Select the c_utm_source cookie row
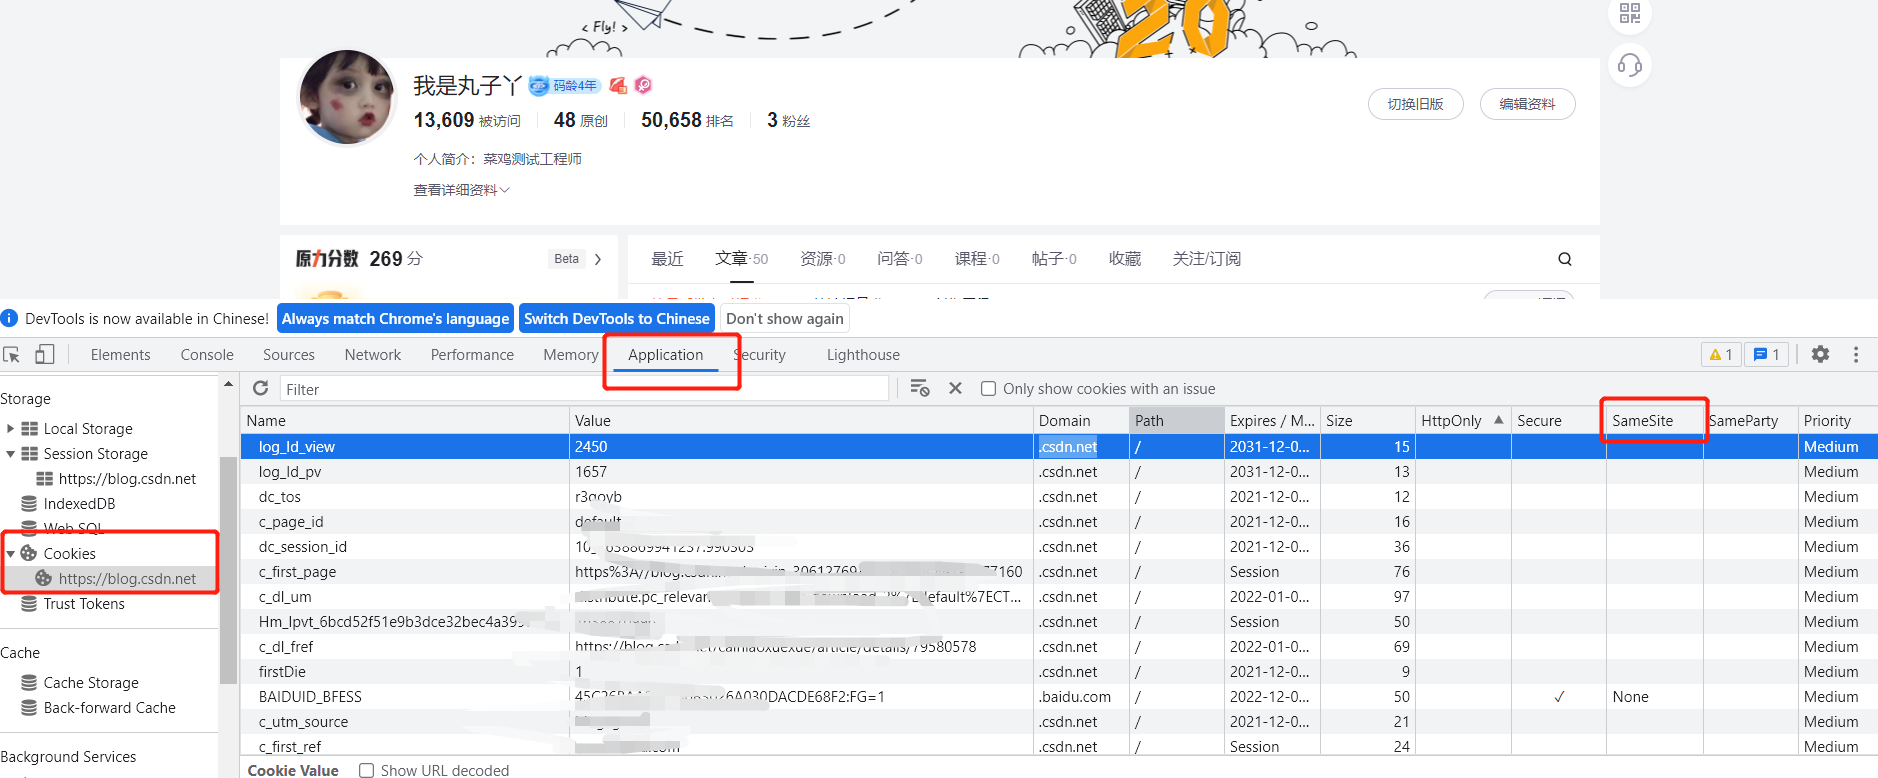Image resolution: width=1878 pixels, height=778 pixels. point(1058,722)
